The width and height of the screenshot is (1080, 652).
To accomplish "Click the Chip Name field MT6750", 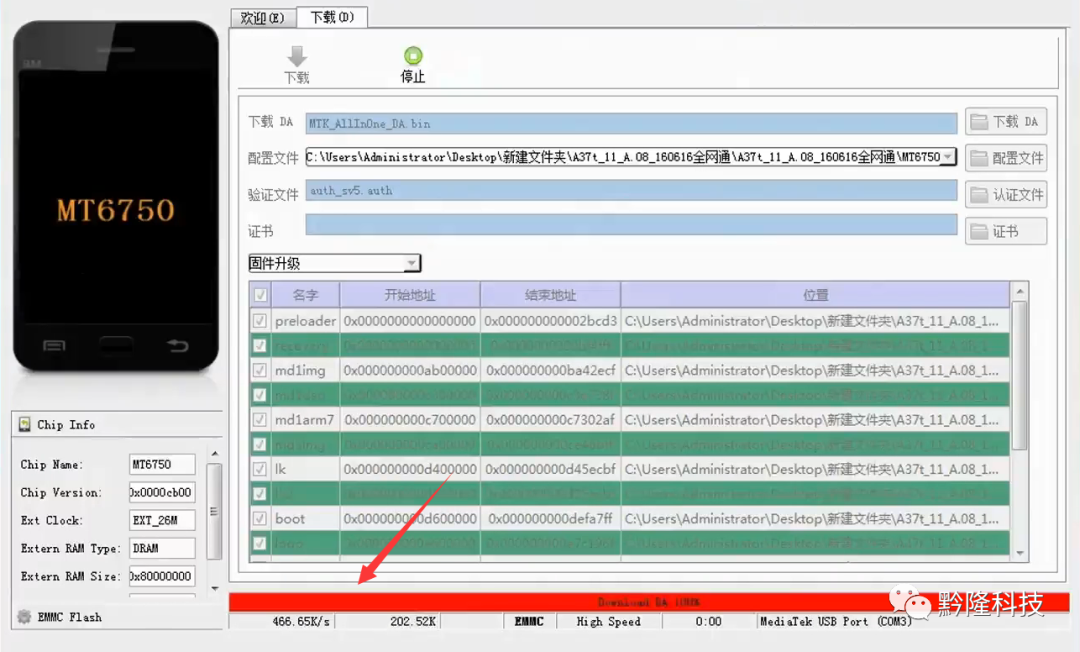I will tap(162, 465).
